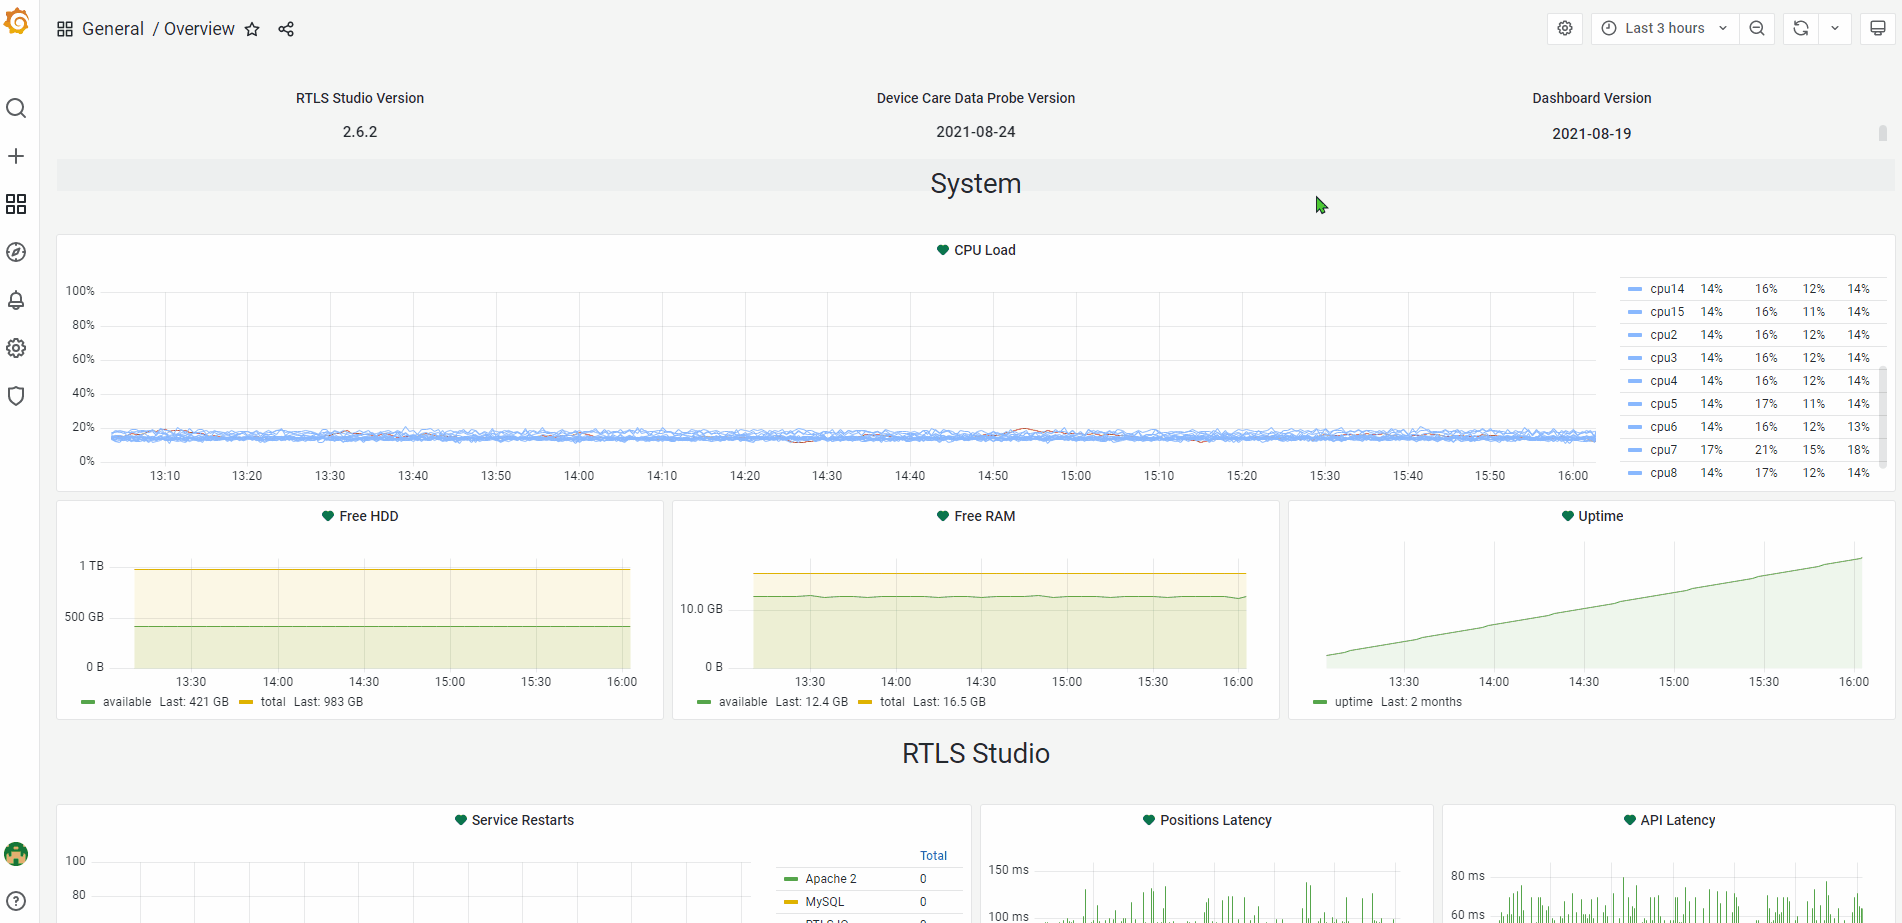Screen dimensions: 1902x923
Task: Click the cpu4 legend color swatch
Action: point(1635,381)
